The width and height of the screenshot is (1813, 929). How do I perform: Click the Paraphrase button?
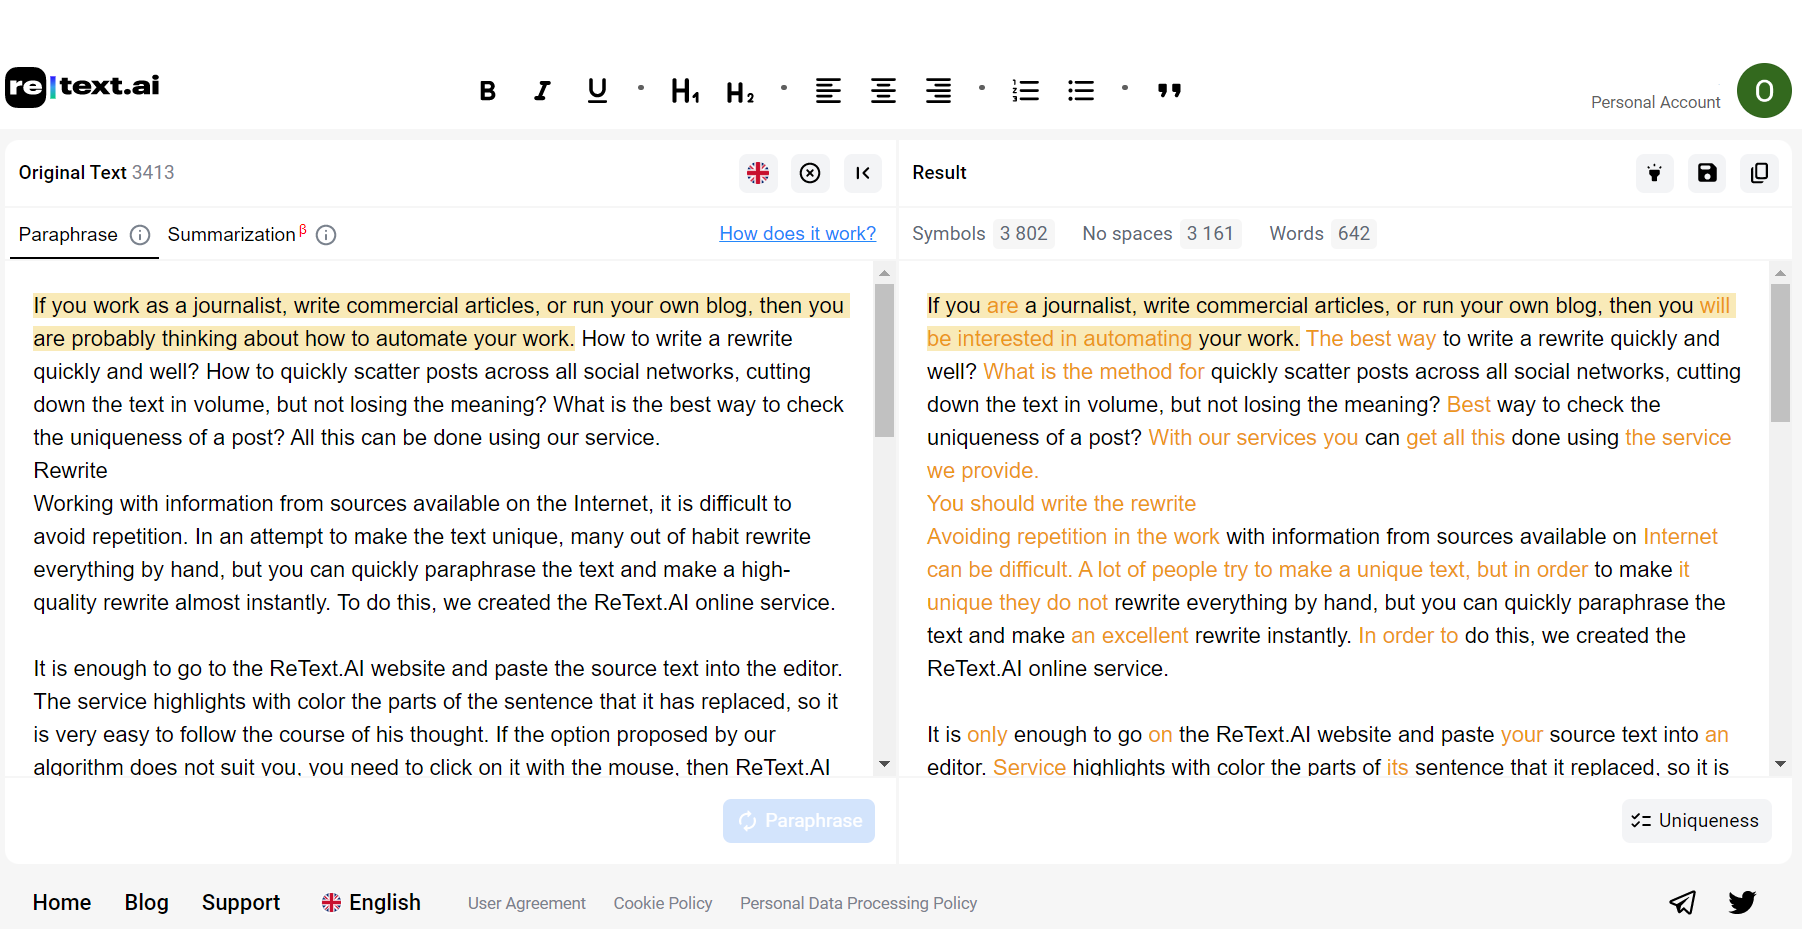click(x=799, y=821)
